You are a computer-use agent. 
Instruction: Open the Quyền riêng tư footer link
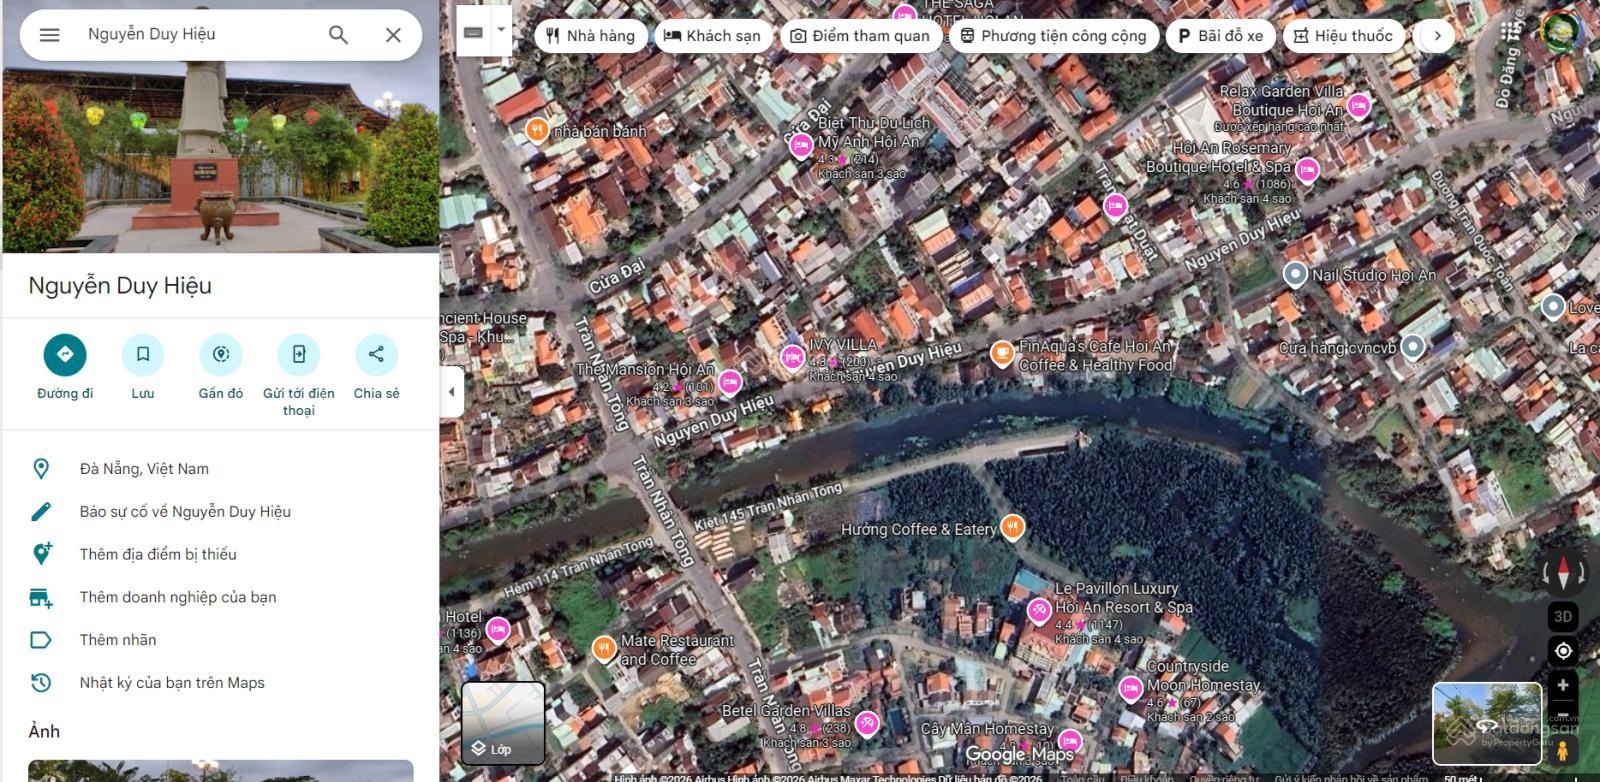(x=1226, y=777)
